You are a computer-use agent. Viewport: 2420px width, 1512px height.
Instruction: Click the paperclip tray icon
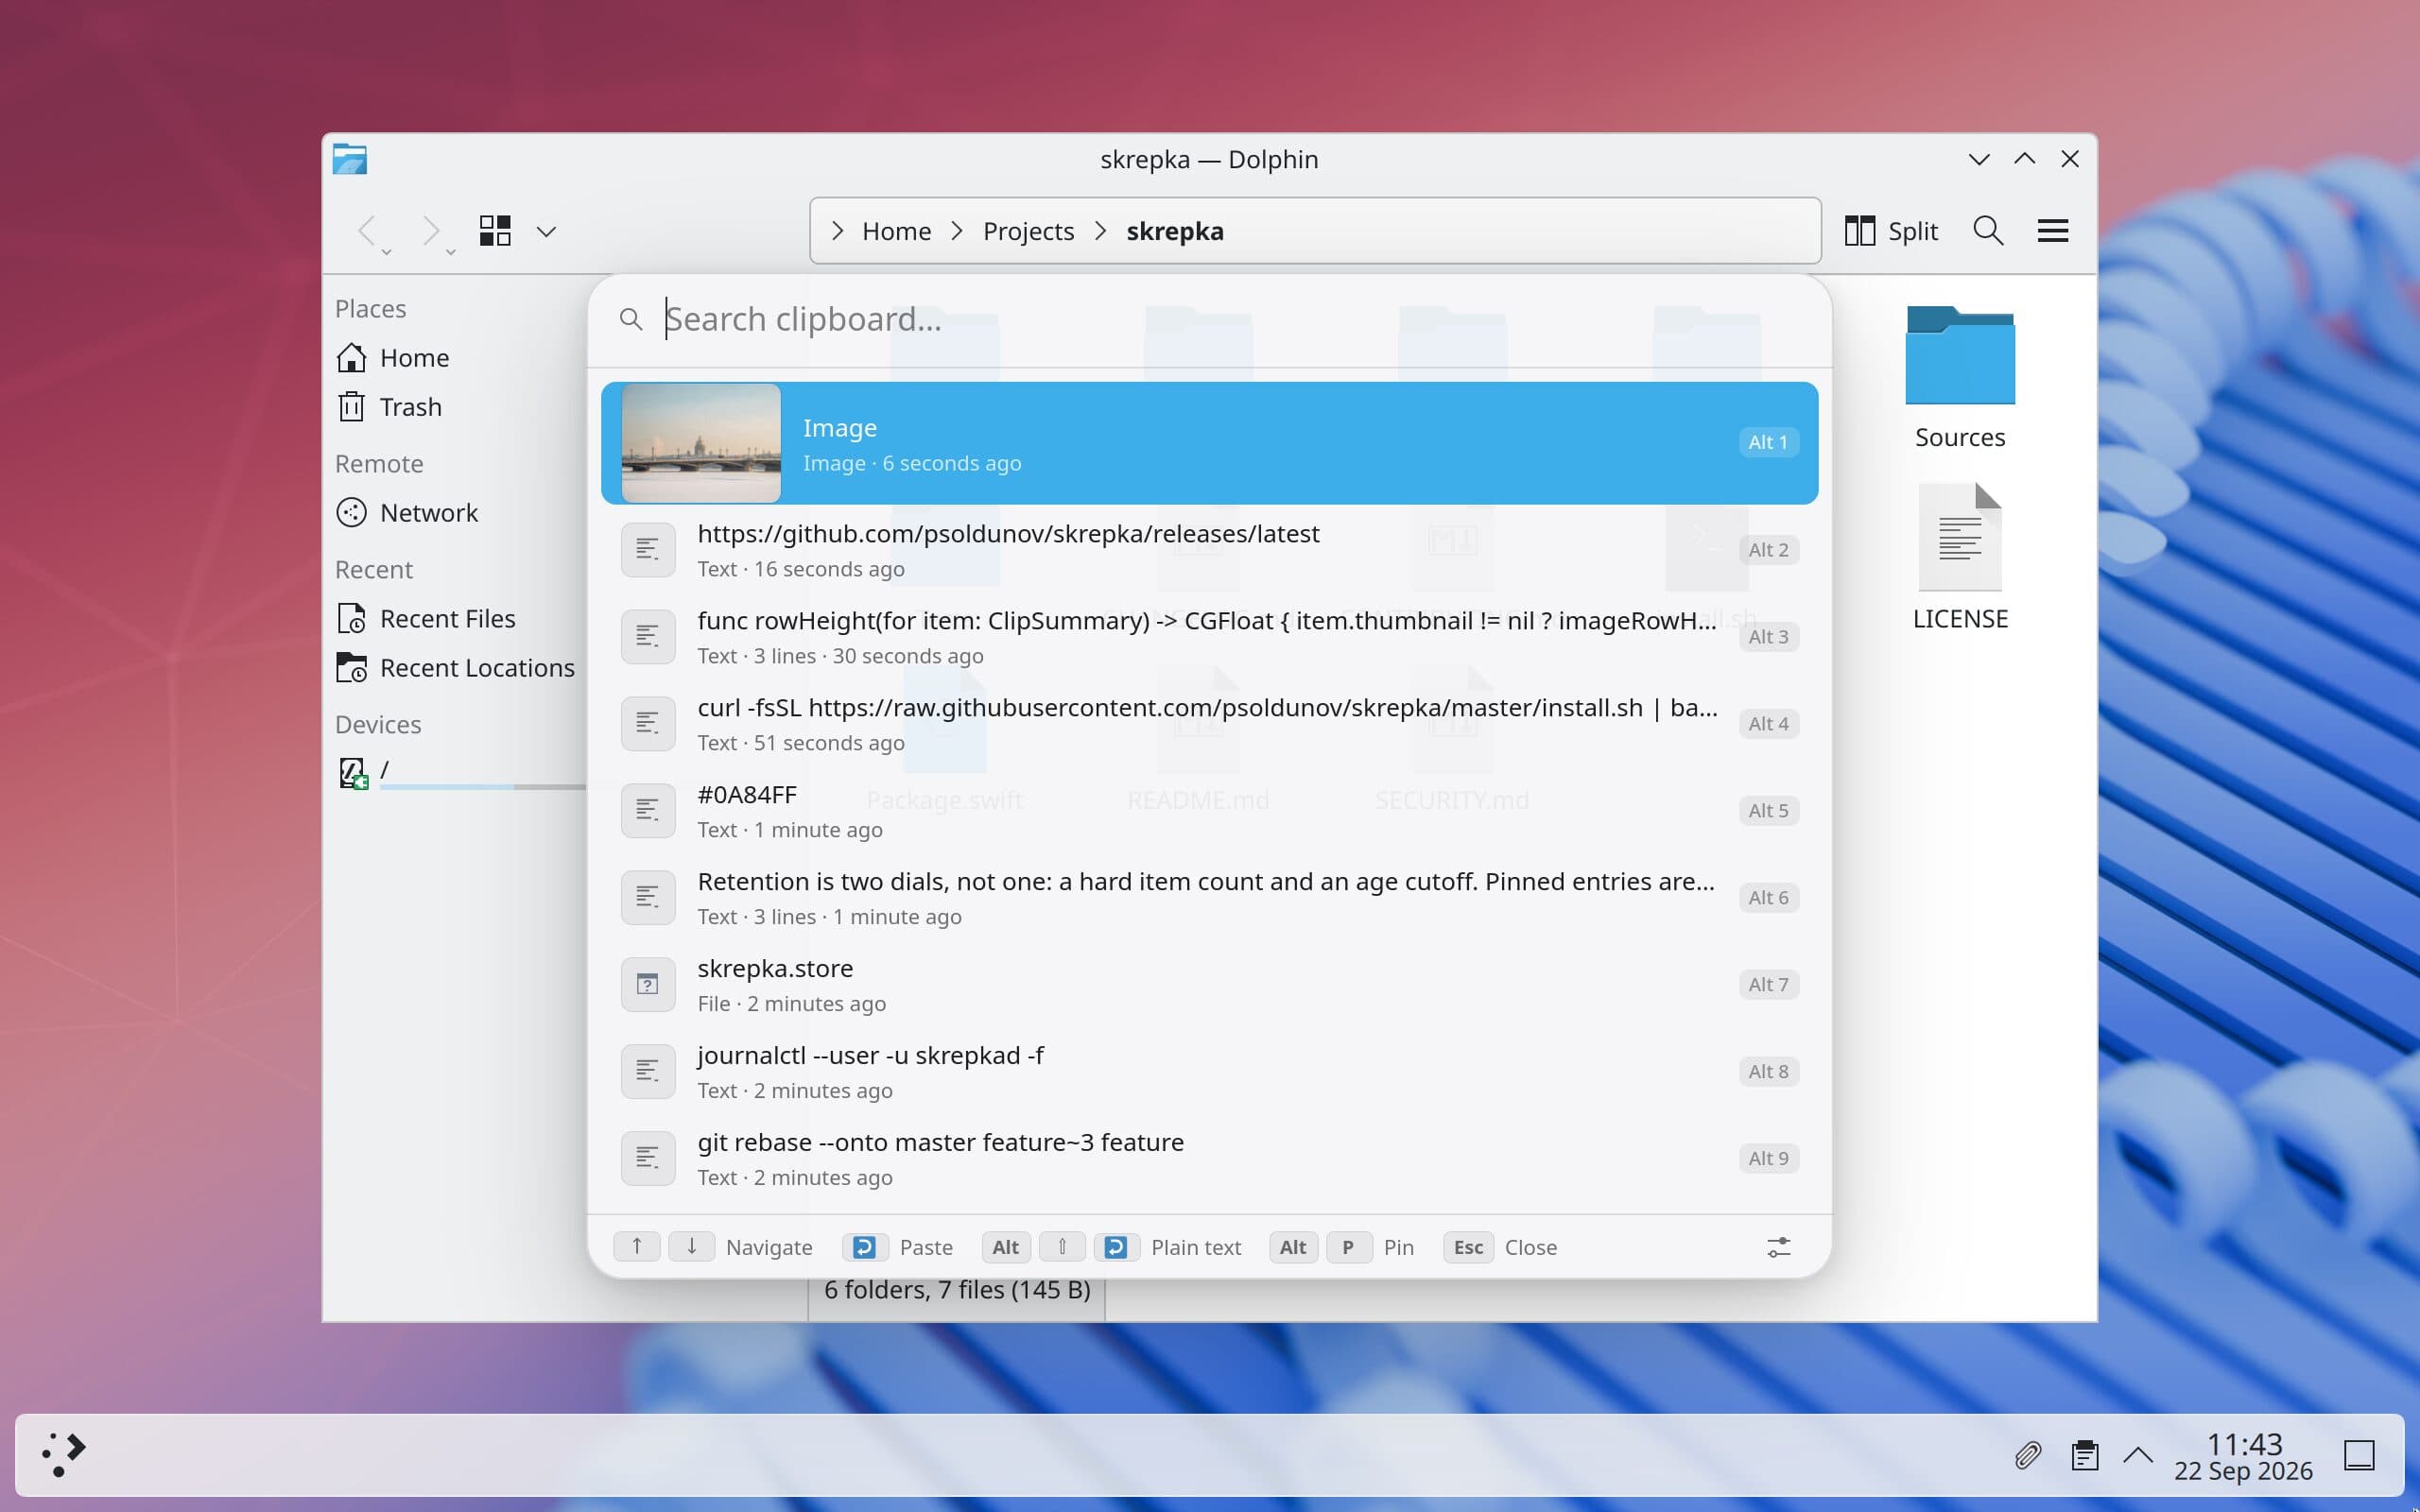click(2027, 1455)
